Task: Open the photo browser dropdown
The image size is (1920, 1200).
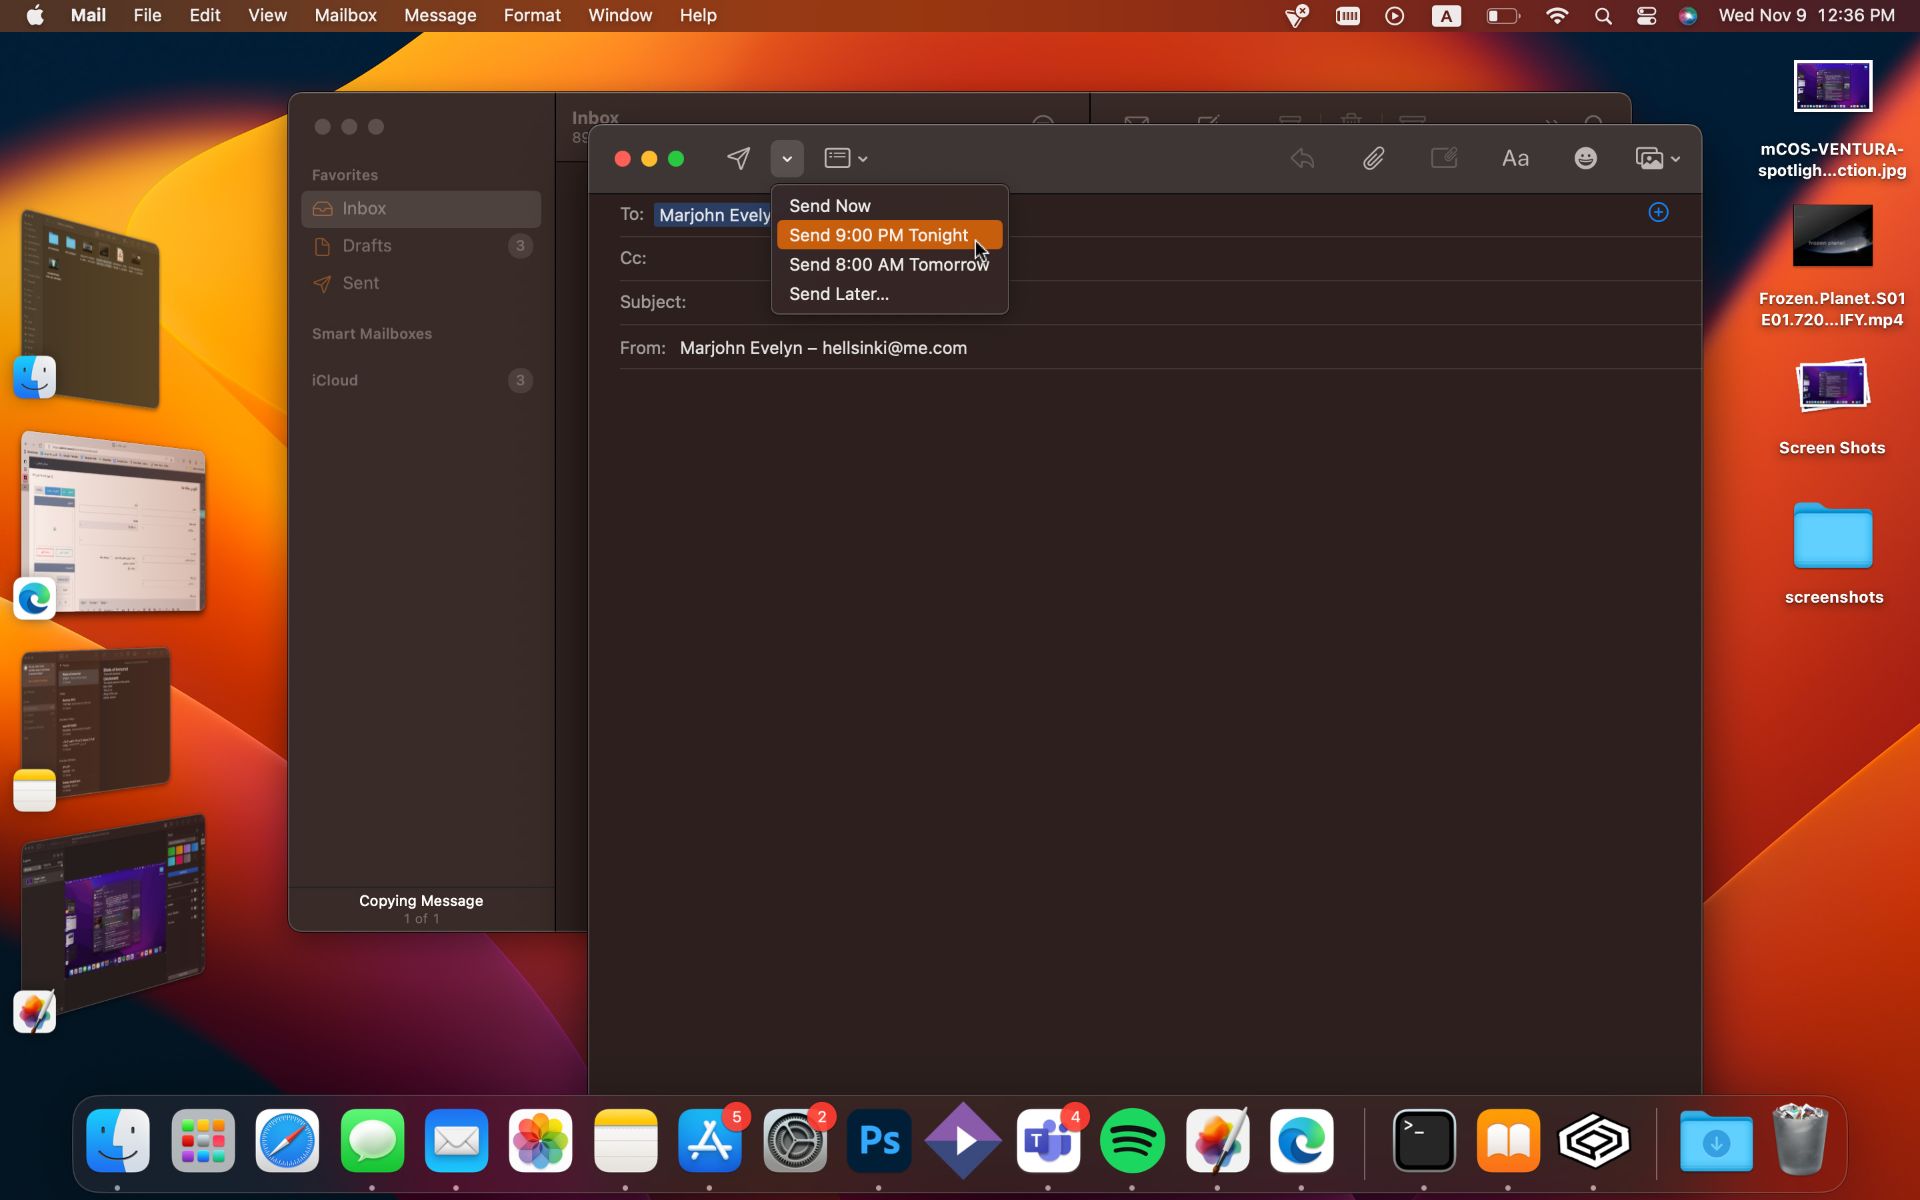Action: point(1657,158)
